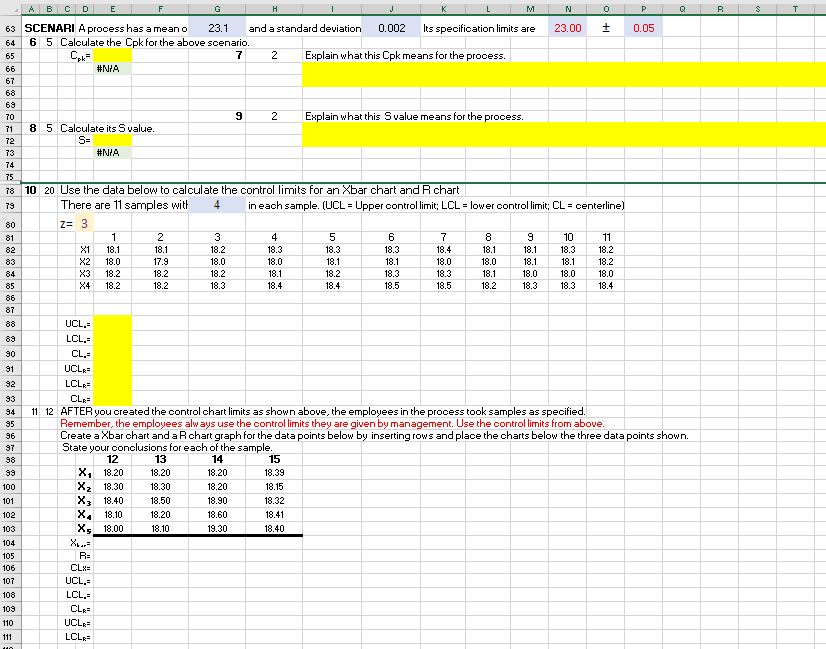Select the #N/A cell below Cpk
This screenshot has width=826, height=649.
pyautogui.click(x=111, y=68)
